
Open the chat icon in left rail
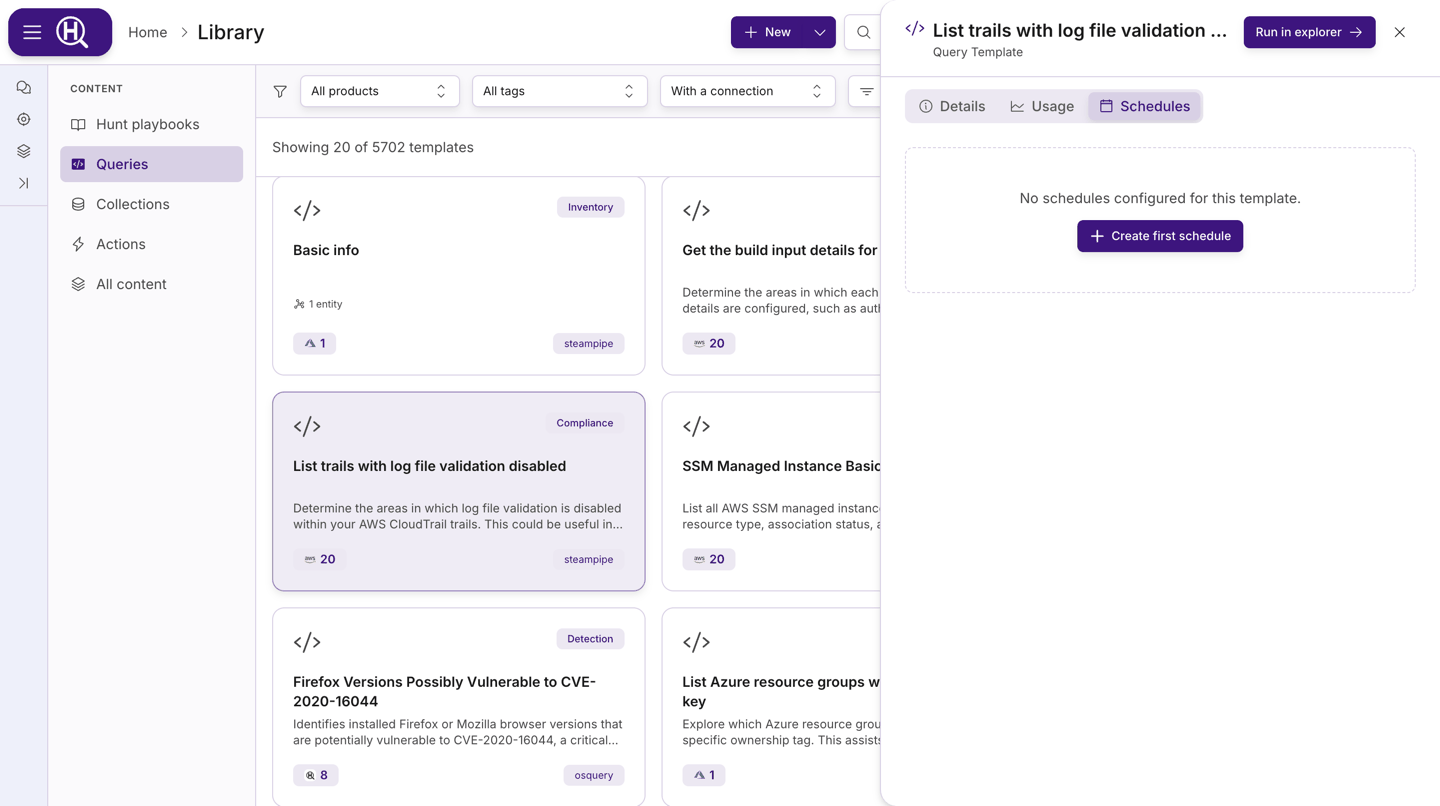pyautogui.click(x=24, y=88)
